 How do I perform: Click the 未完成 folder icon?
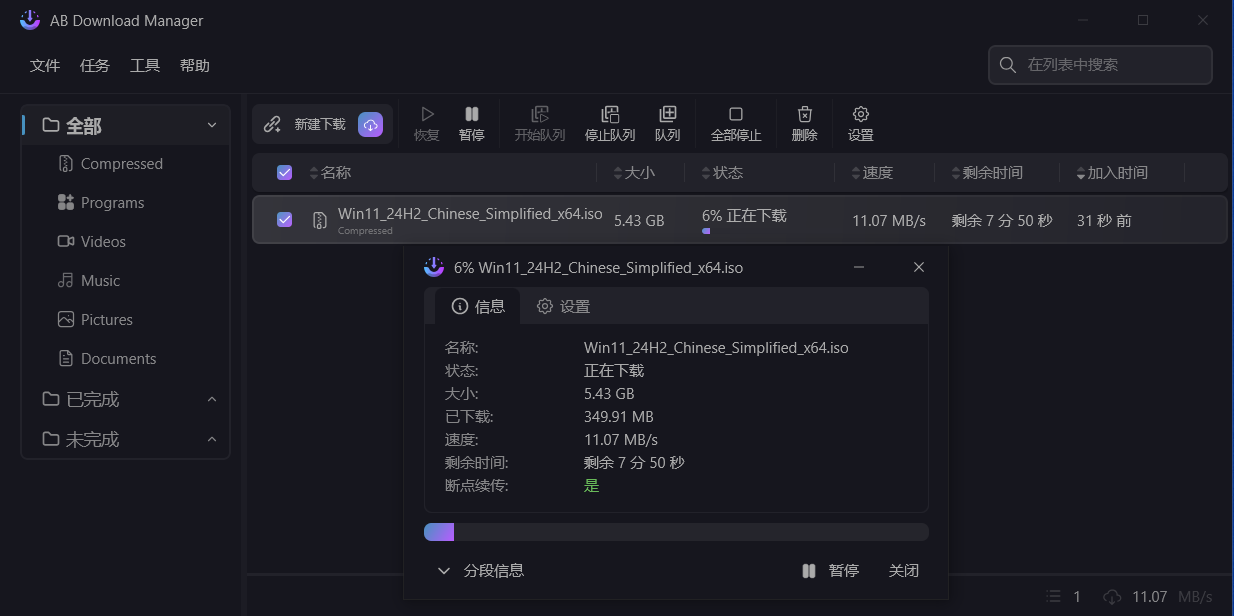coord(51,439)
